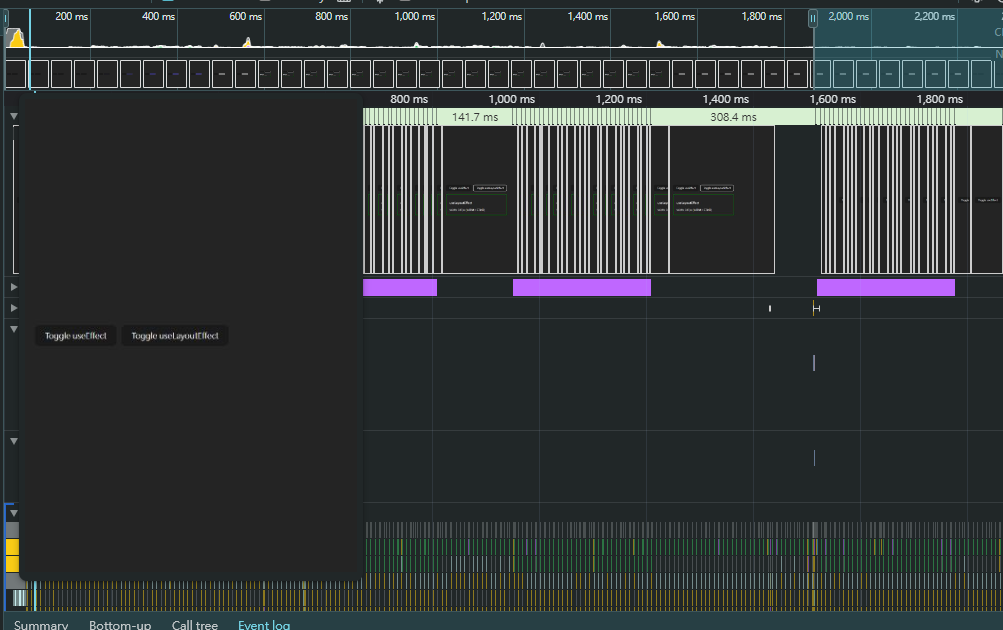Open the Bottom-up tab
This screenshot has width=1003, height=630.
click(x=120, y=624)
